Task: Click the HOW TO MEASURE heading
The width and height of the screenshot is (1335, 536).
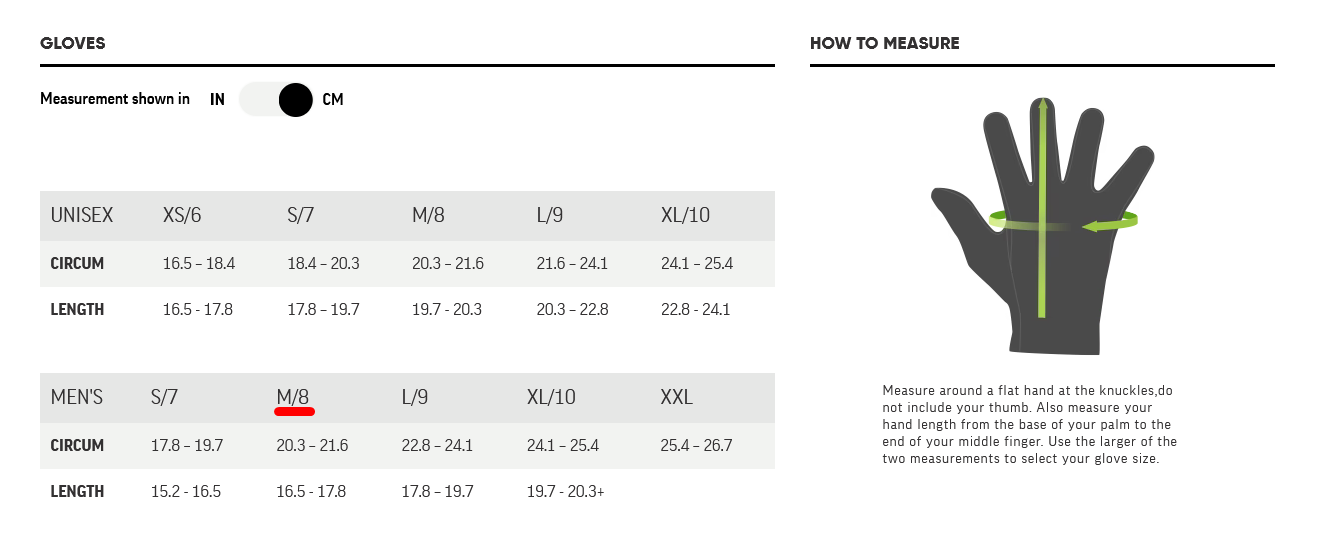Action: pos(884,44)
